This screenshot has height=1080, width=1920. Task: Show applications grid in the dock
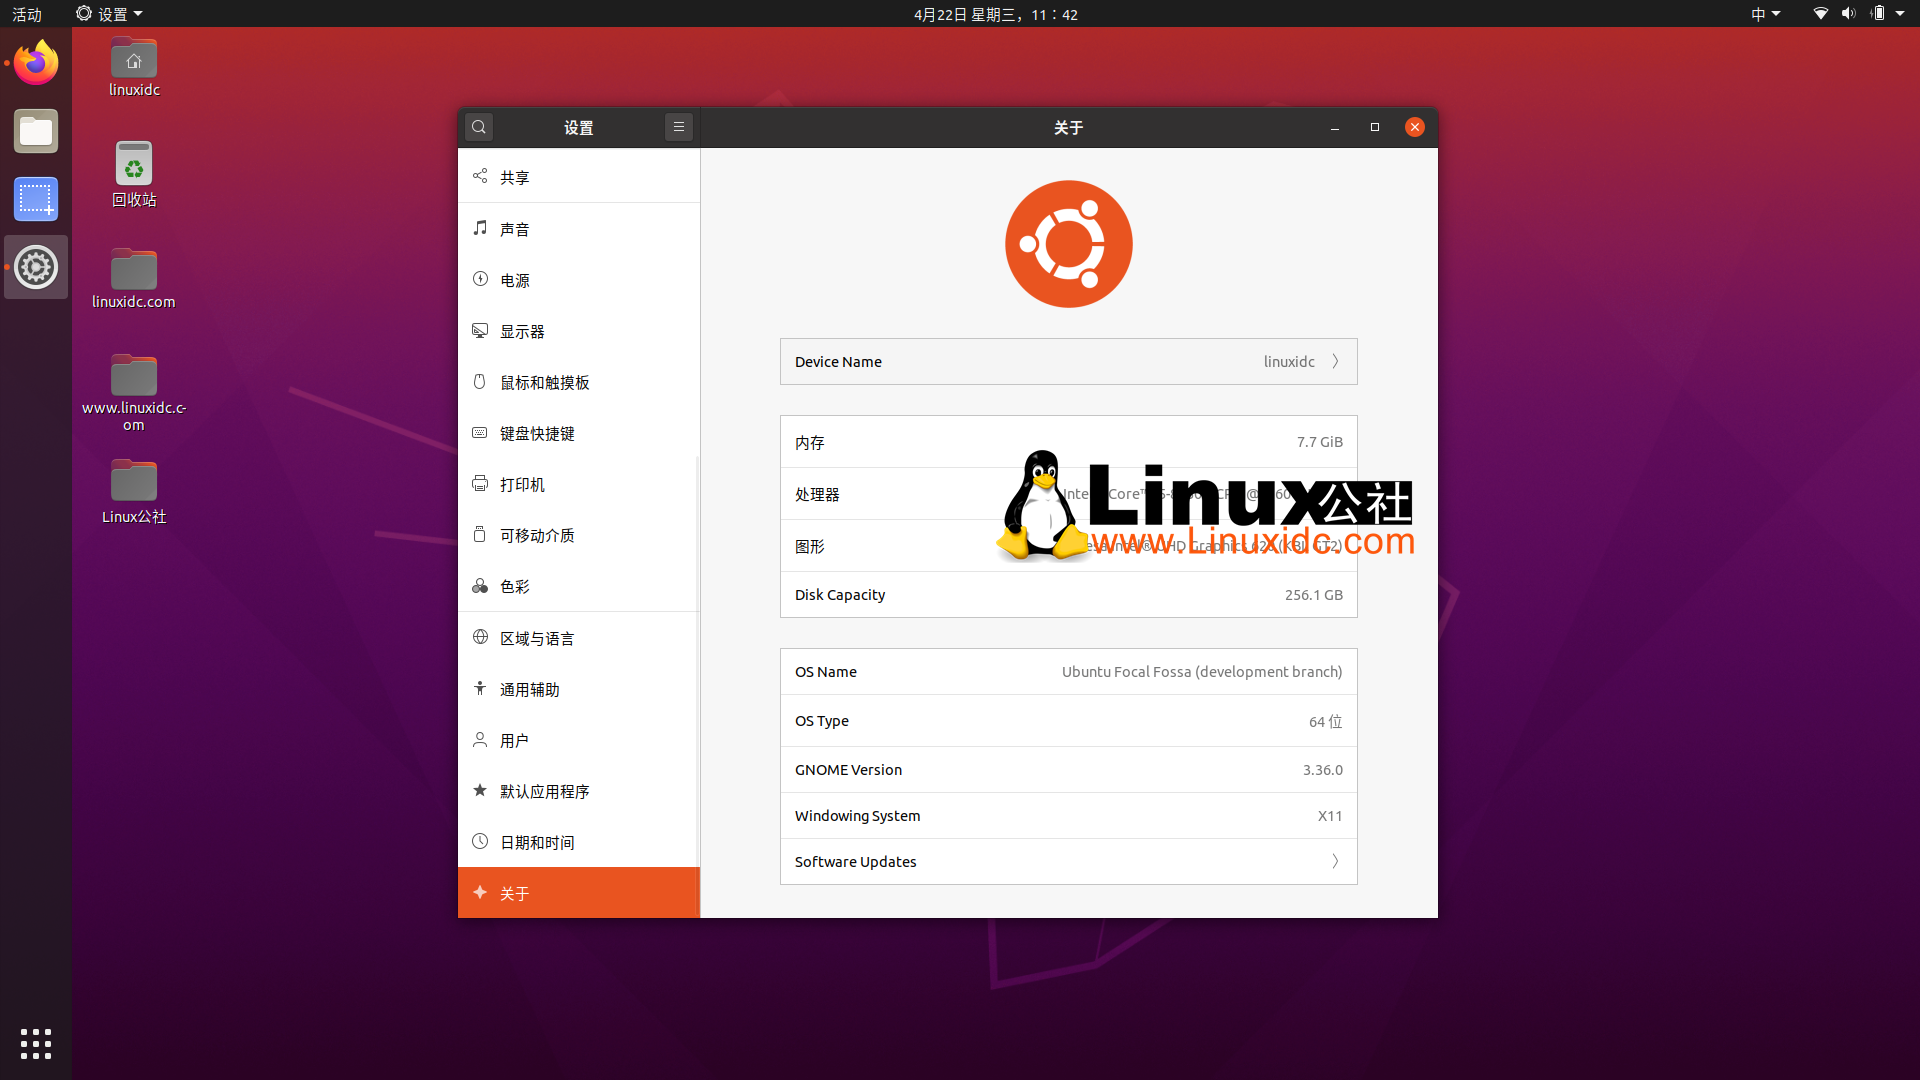click(x=36, y=1043)
